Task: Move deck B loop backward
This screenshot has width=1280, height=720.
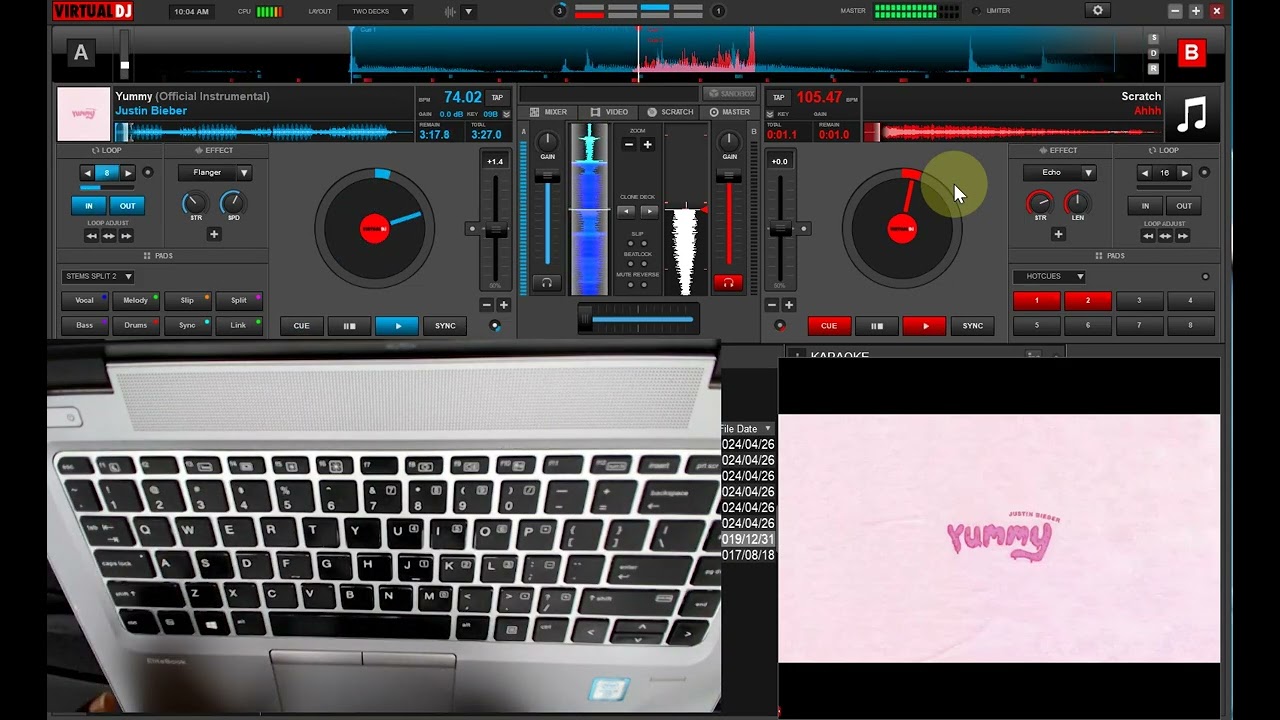Action: [x=1148, y=236]
